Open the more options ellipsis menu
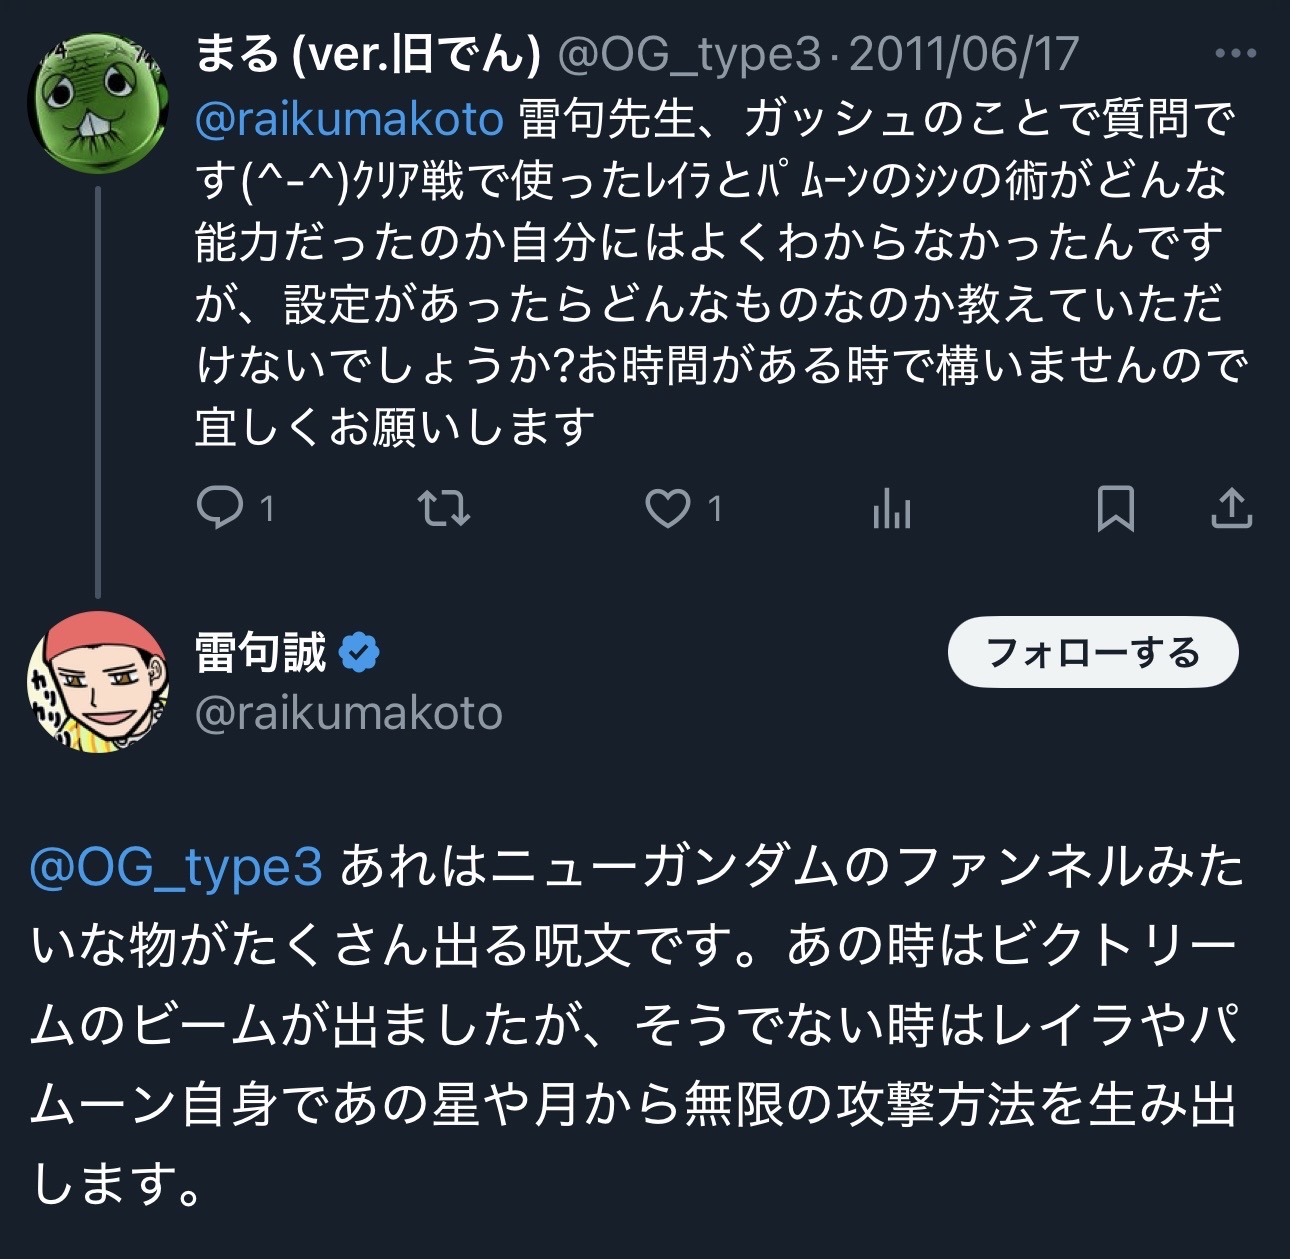1290x1259 pixels. coord(1234,54)
